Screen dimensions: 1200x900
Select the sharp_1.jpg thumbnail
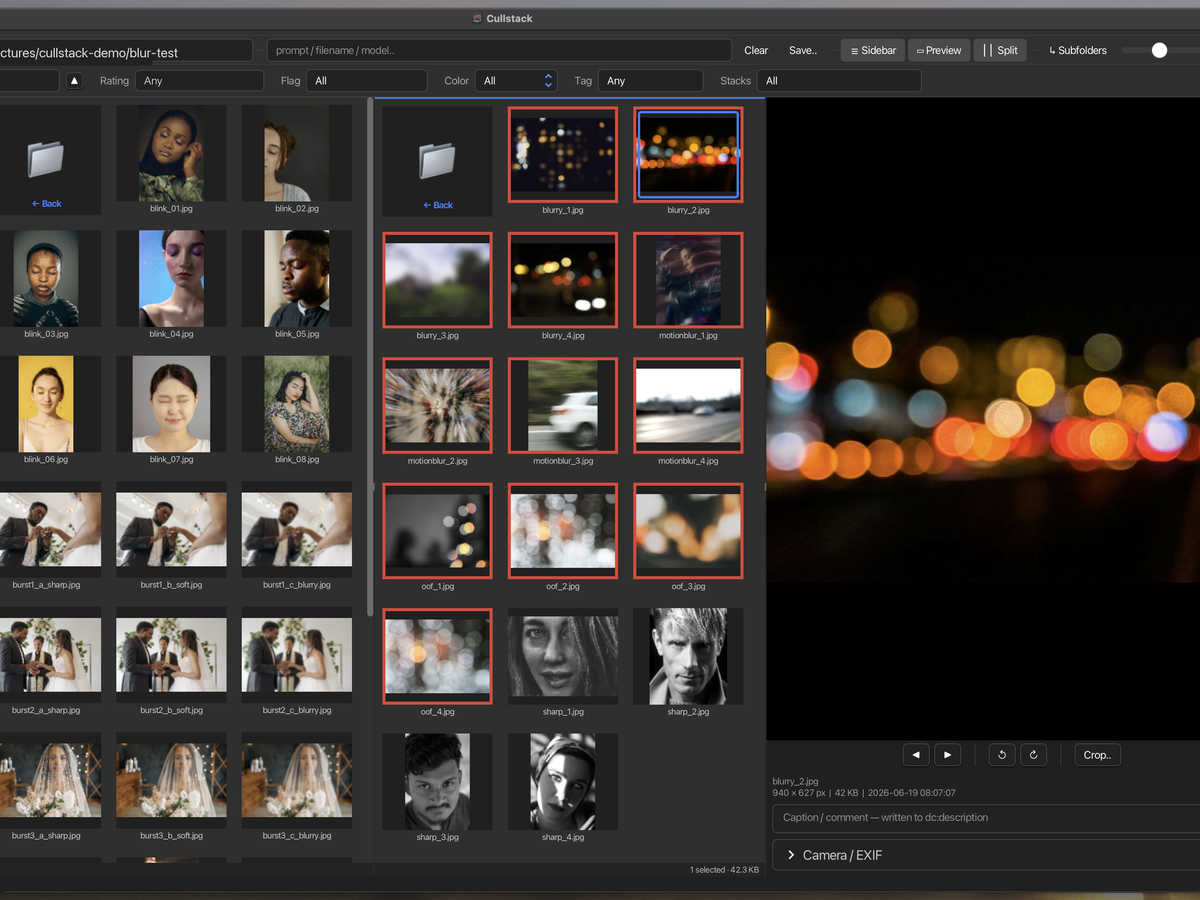tap(563, 656)
